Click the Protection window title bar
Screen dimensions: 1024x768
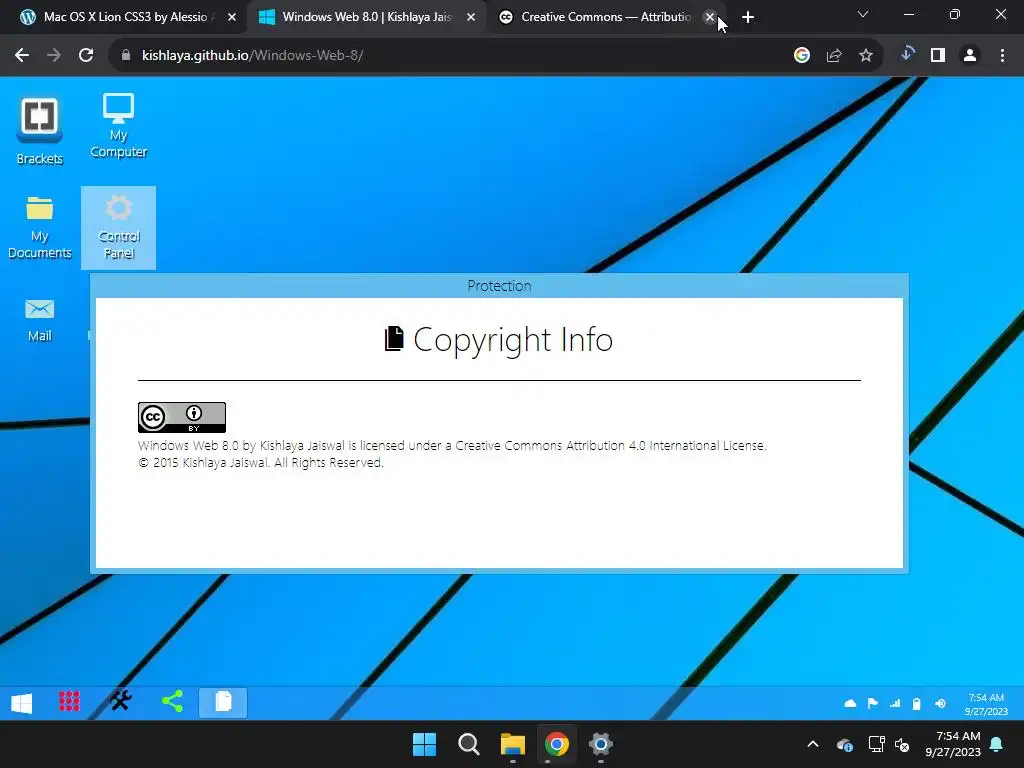[x=499, y=286]
